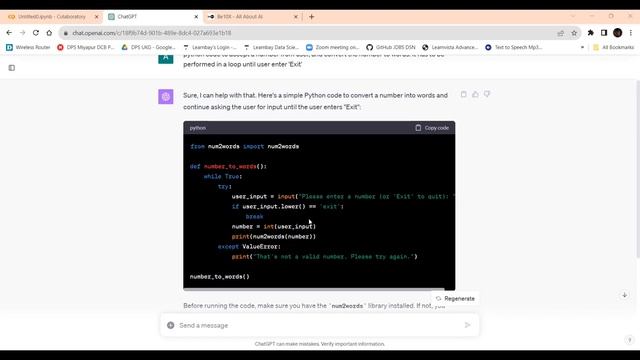The height and width of the screenshot is (360, 640).
Task: Open GitHub JOBS DSN bookmark
Action: coord(391,47)
